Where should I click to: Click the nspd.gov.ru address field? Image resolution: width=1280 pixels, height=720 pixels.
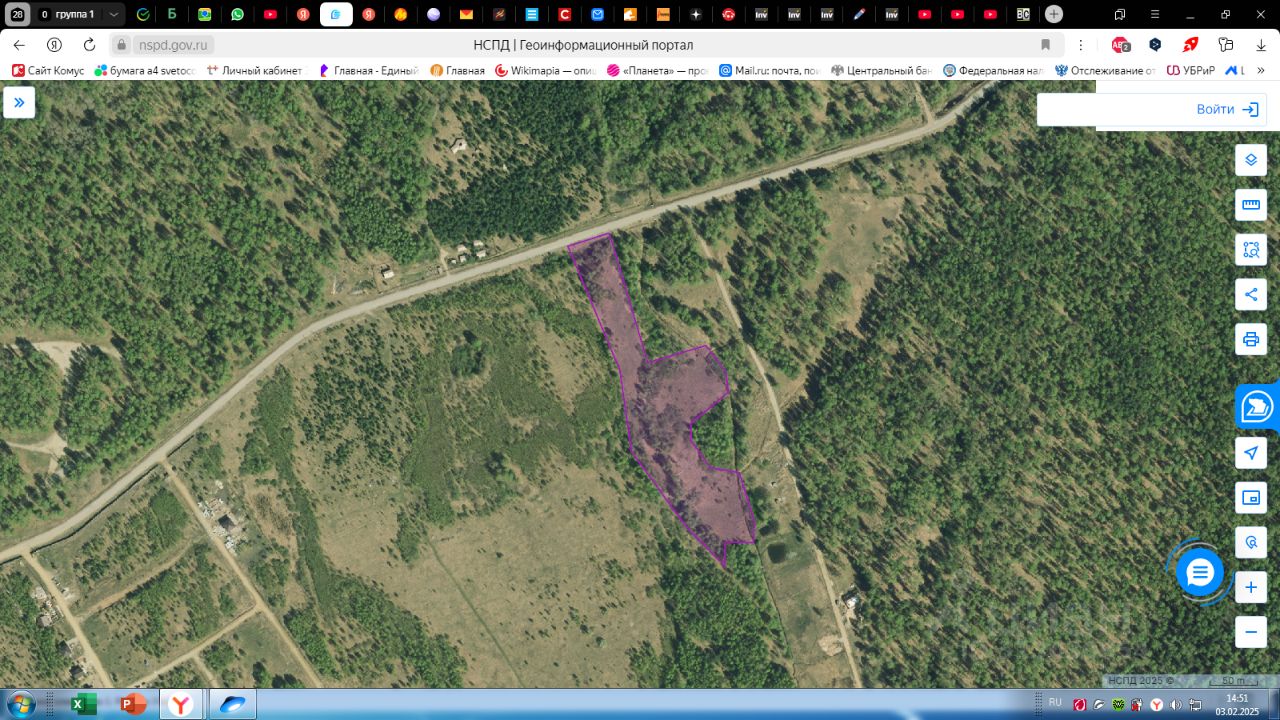[172, 45]
